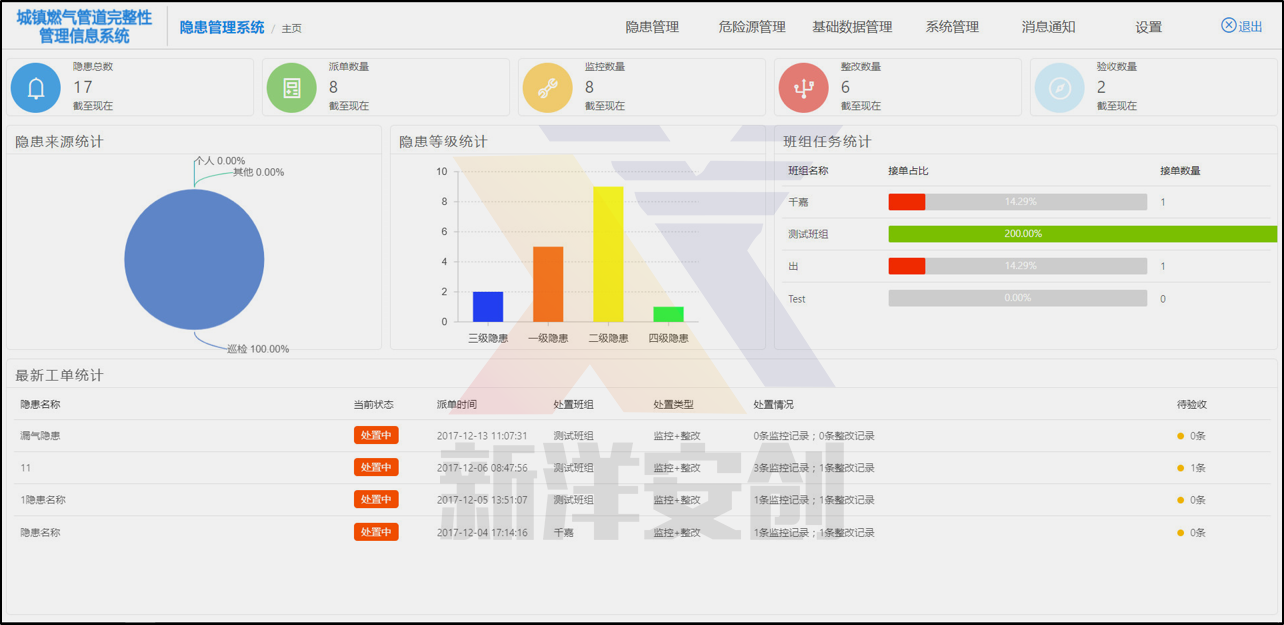Click the 0条监控记录；0条整改记录 cell
The height and width of the screenshot is (625, 1284).
tap(814, 436)
